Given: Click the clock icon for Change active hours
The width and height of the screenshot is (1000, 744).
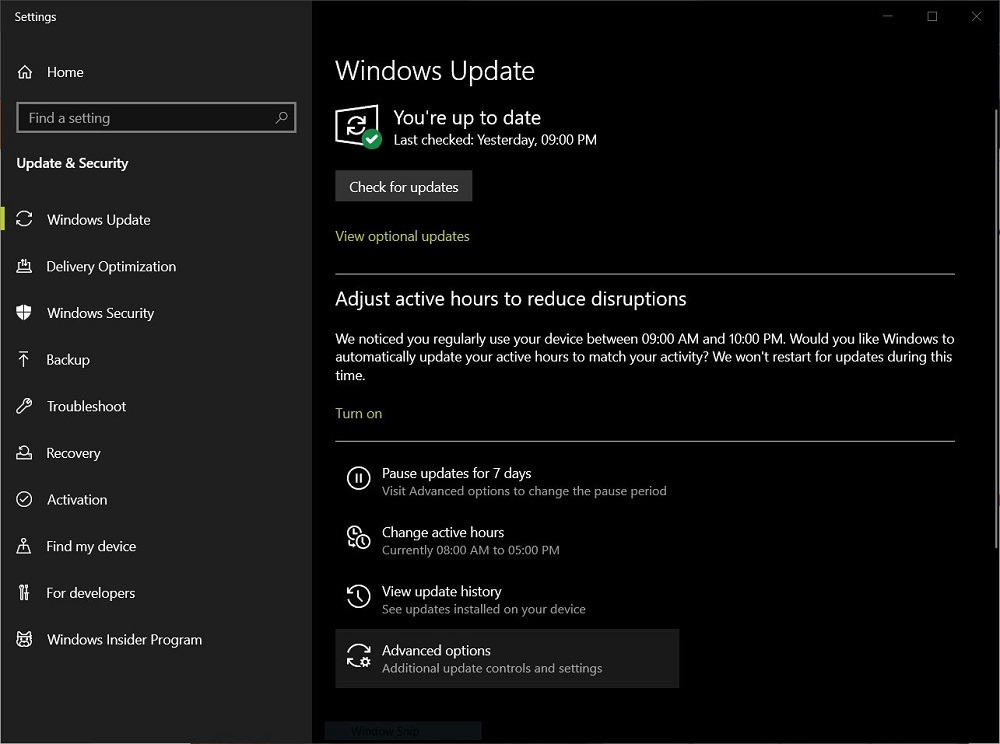Looking at the screenshot, I should [x=358, y=537].
